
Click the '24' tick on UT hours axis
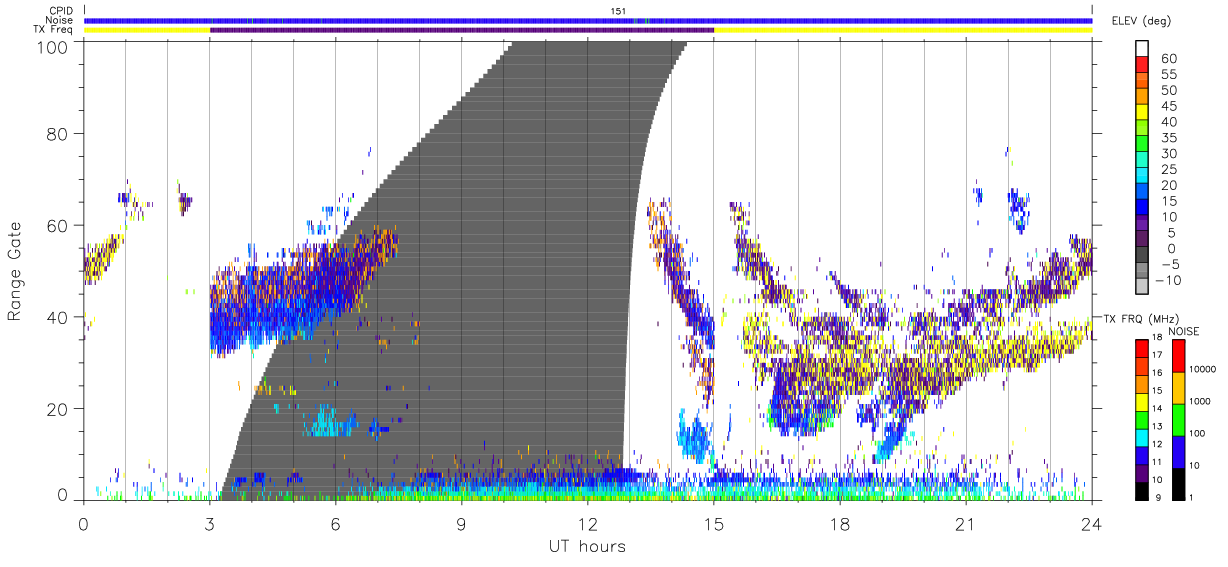[1092, 524]
